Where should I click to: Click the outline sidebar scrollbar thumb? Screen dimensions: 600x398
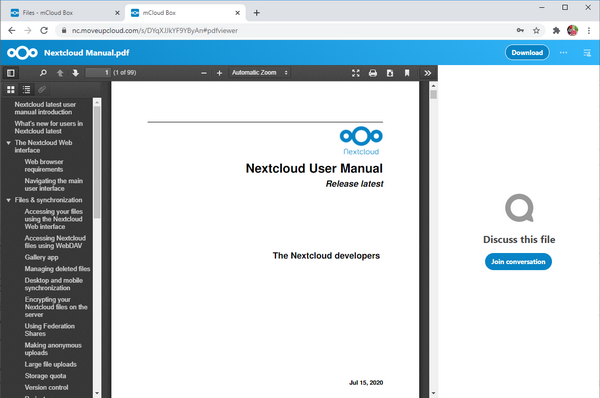click(x=97, y=162)
